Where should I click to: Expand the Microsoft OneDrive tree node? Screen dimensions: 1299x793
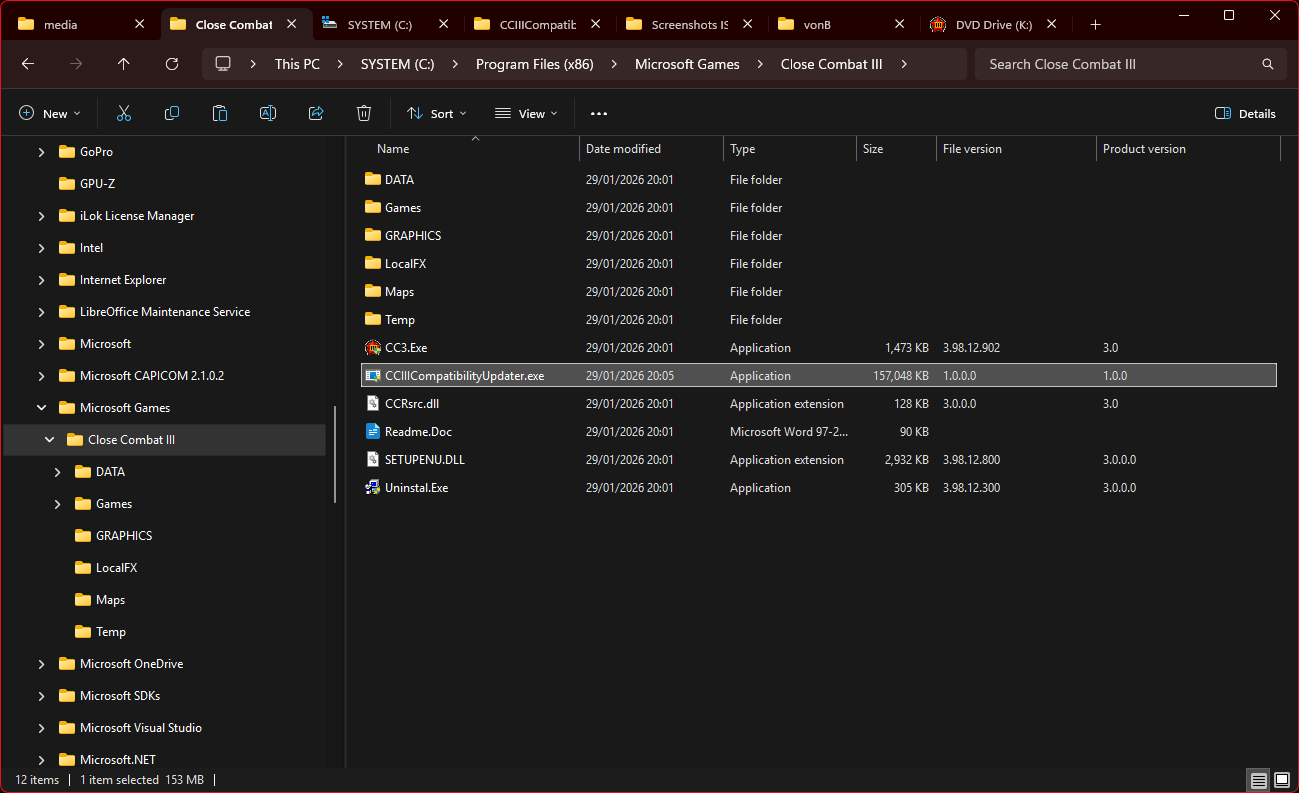(41, 664)
